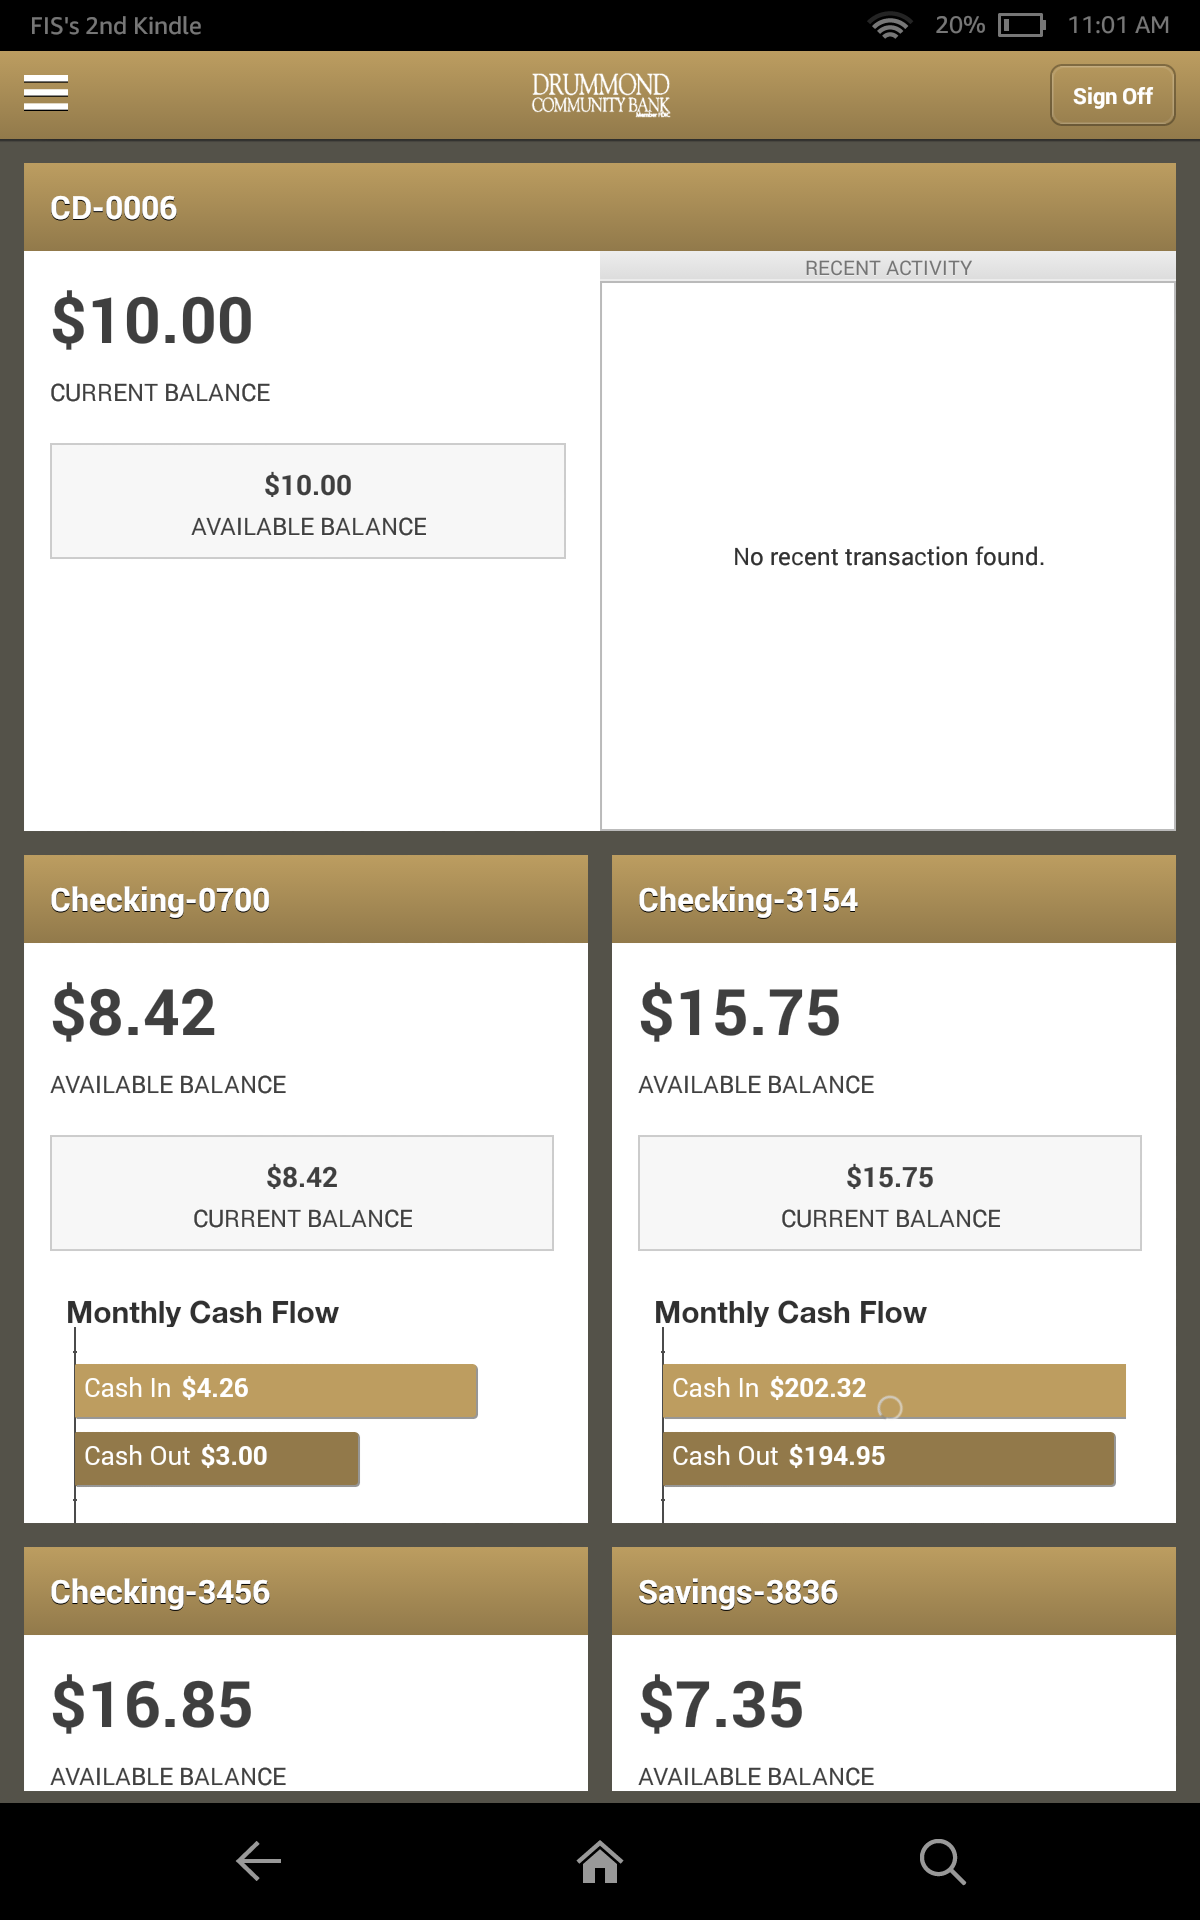Select the Checking-3154 account header
This screenshot has width=1200, height=1920.
(748, 899)
